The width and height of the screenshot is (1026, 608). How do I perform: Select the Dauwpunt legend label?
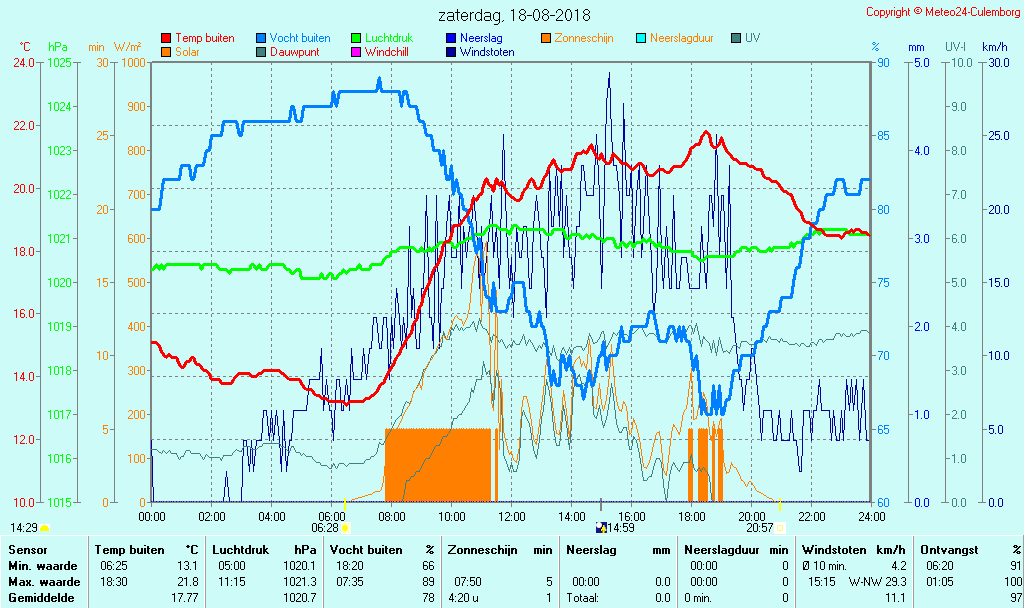pyautogui.click(x=295, y=52)
